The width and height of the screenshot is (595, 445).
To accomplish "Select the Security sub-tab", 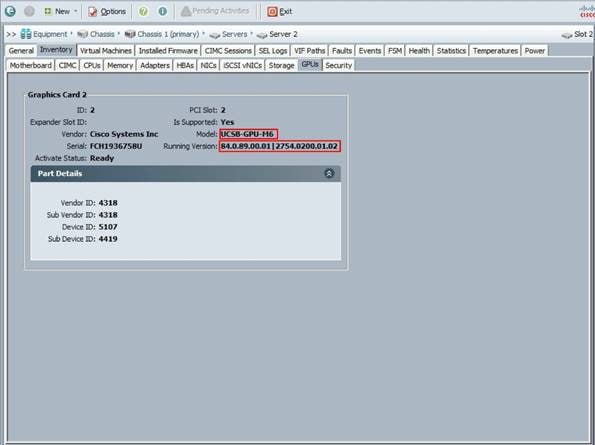I will coord(338,66).
